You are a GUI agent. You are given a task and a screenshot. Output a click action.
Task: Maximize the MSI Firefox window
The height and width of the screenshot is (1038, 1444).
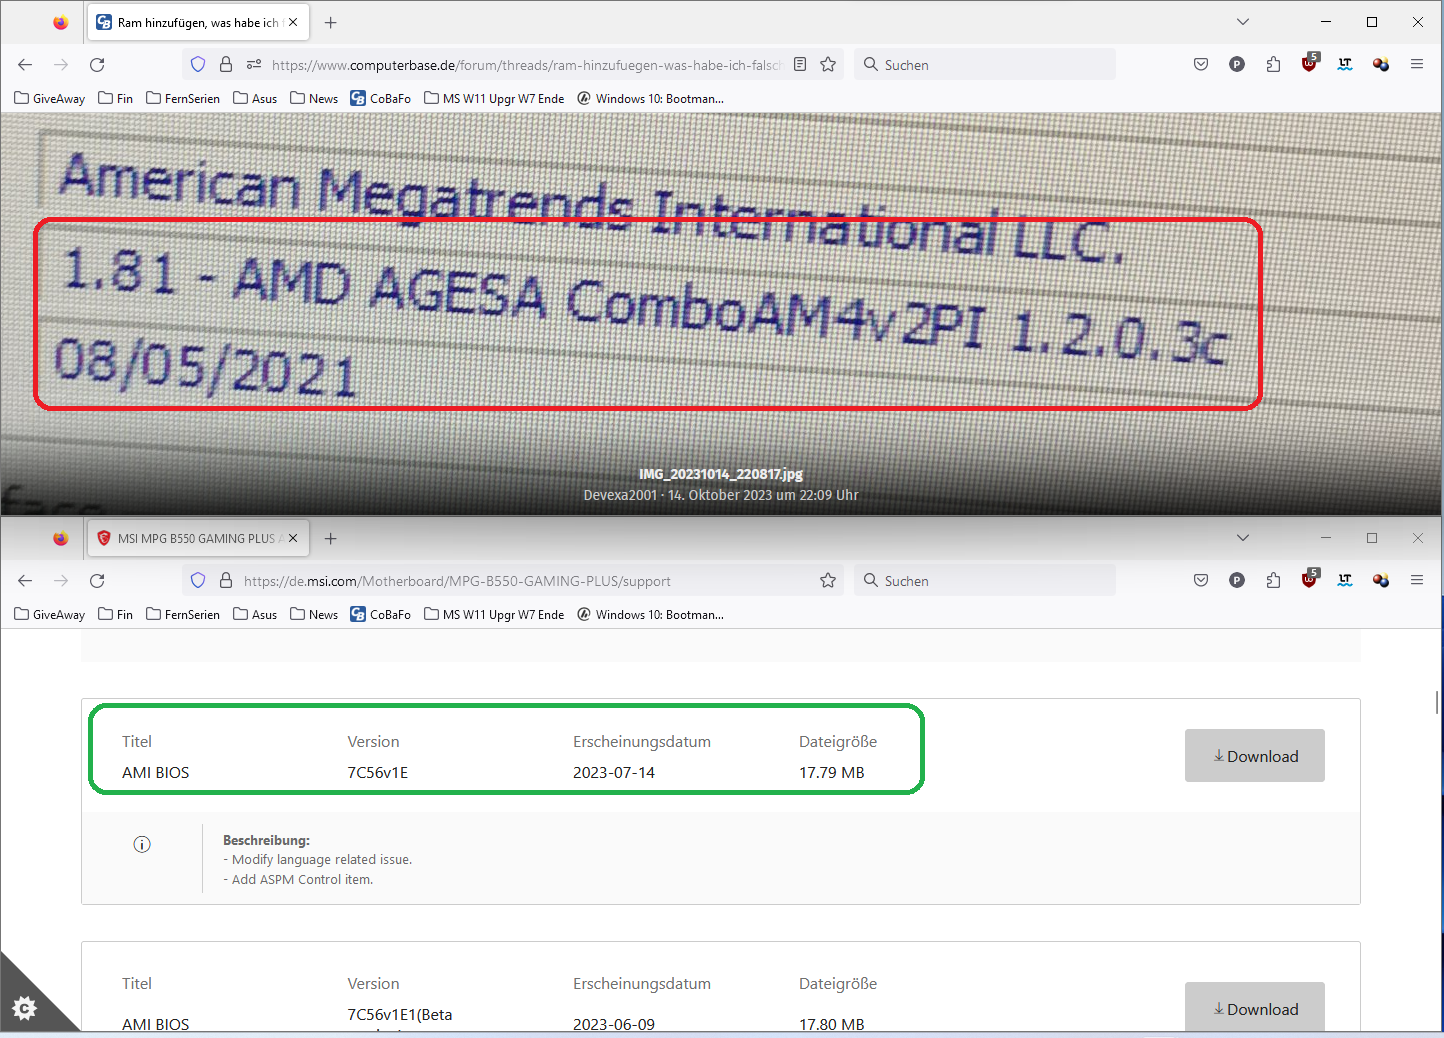(1372, 538)
